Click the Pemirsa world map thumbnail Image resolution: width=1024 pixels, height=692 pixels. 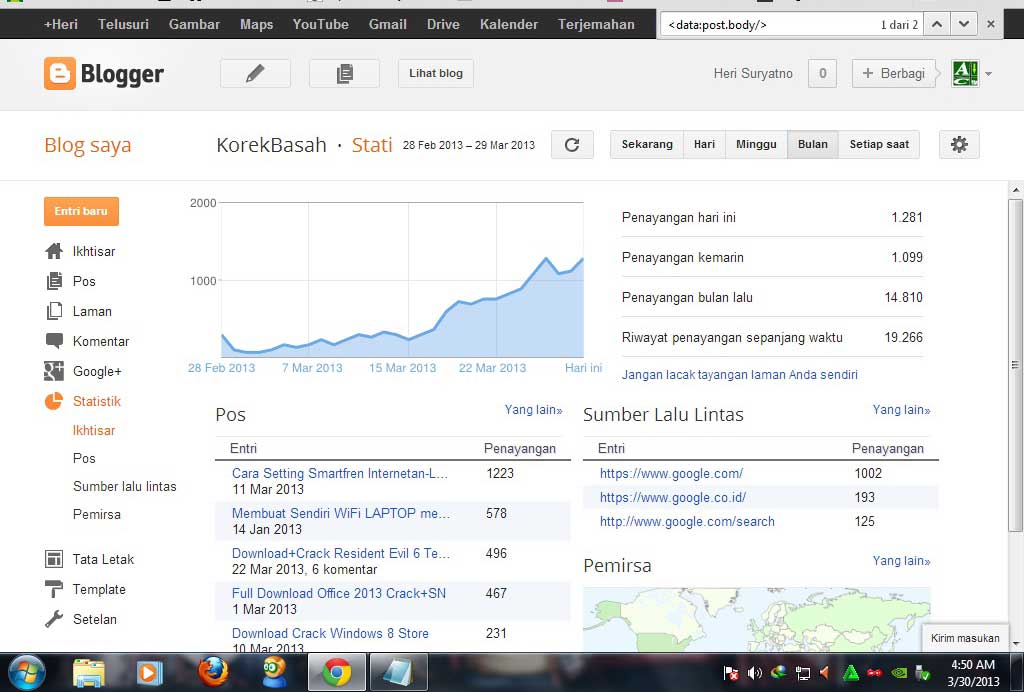click(x=757, y=619)
